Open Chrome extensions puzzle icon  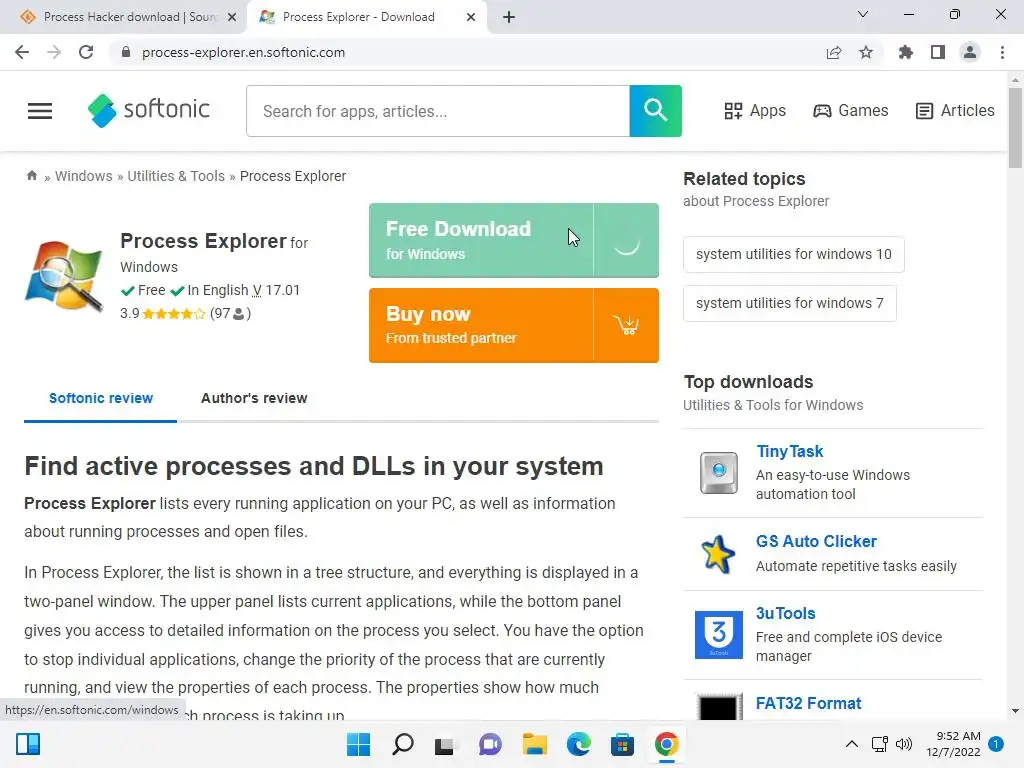click(x=905, y=52)
